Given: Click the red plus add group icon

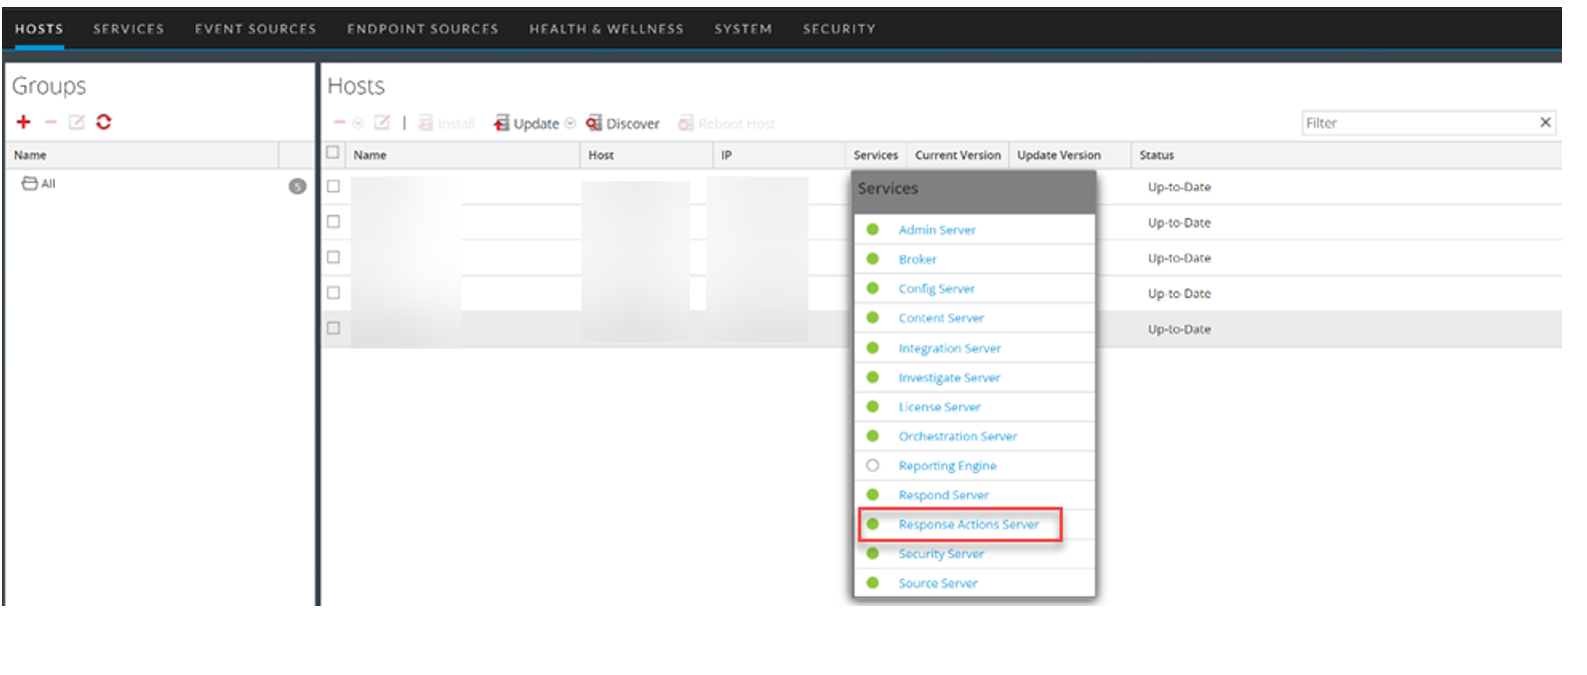Looking at the screenshot, I should (24, 122).
